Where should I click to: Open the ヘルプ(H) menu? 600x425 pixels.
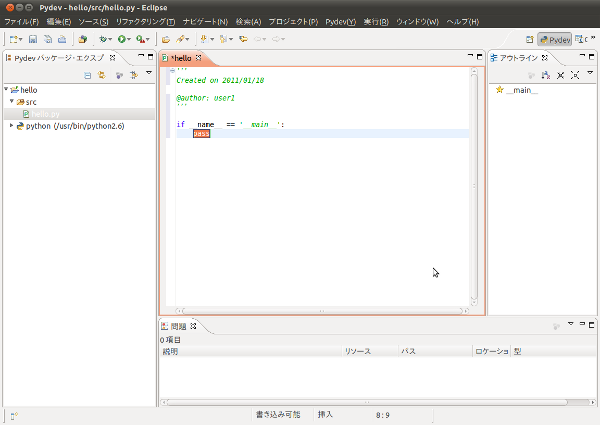(x=463, y=22)
